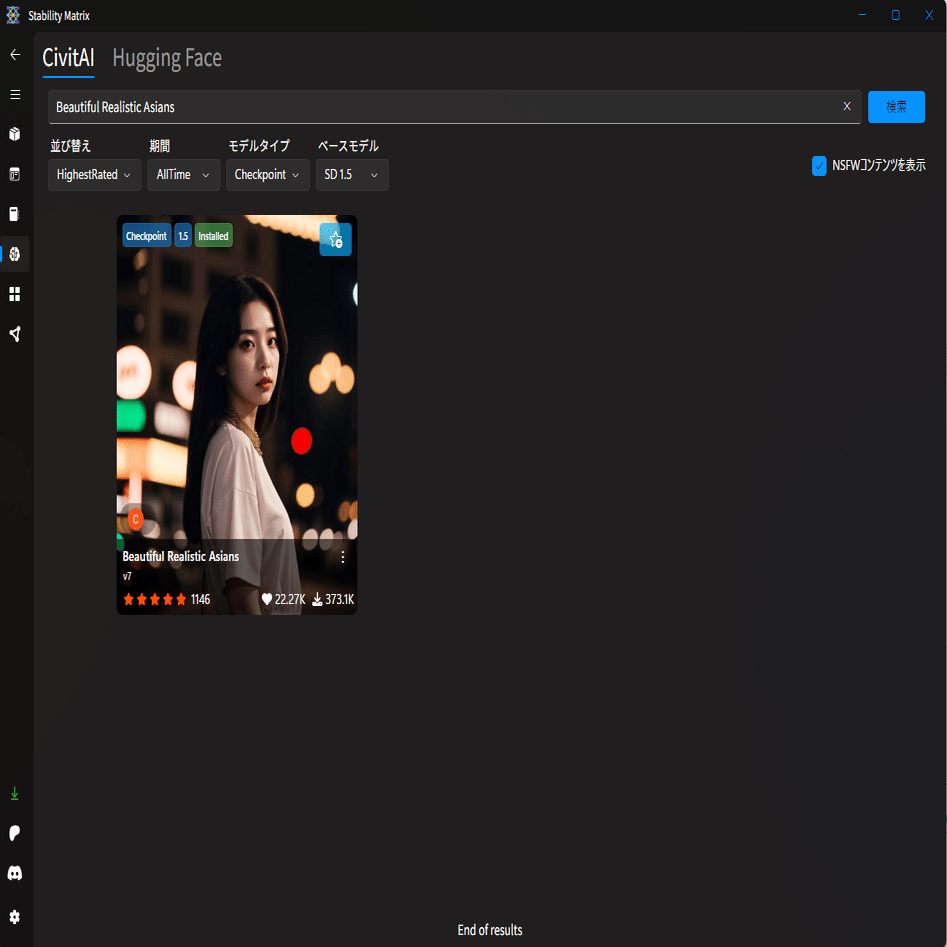This screenshot has width=947, height=947.
Task: Click the orange C creator avatar
Action: 135,519
